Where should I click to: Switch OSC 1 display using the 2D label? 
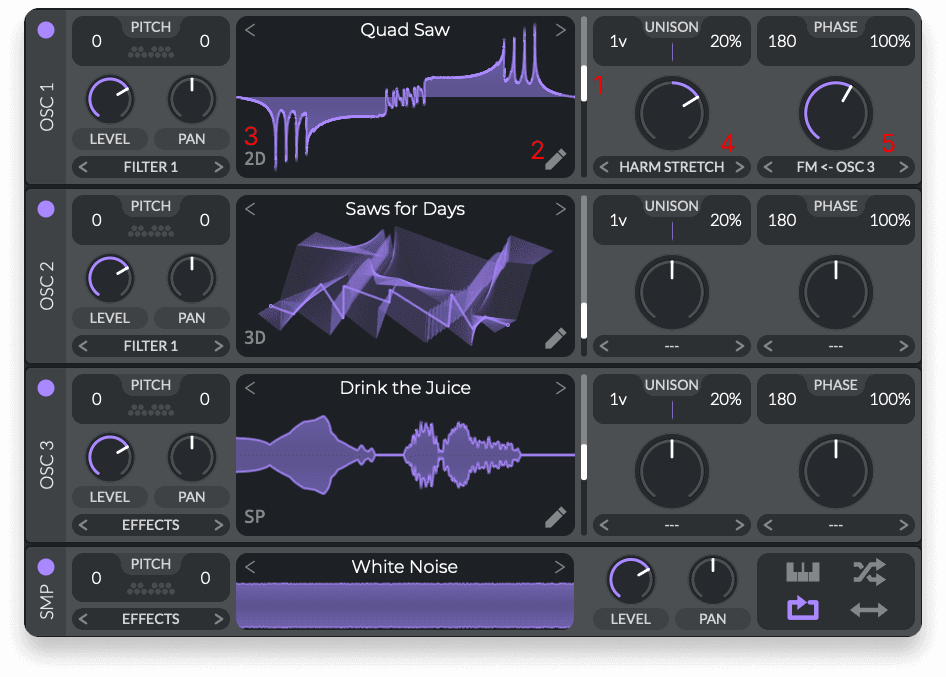pyautogui.click(x=254, y=158)
